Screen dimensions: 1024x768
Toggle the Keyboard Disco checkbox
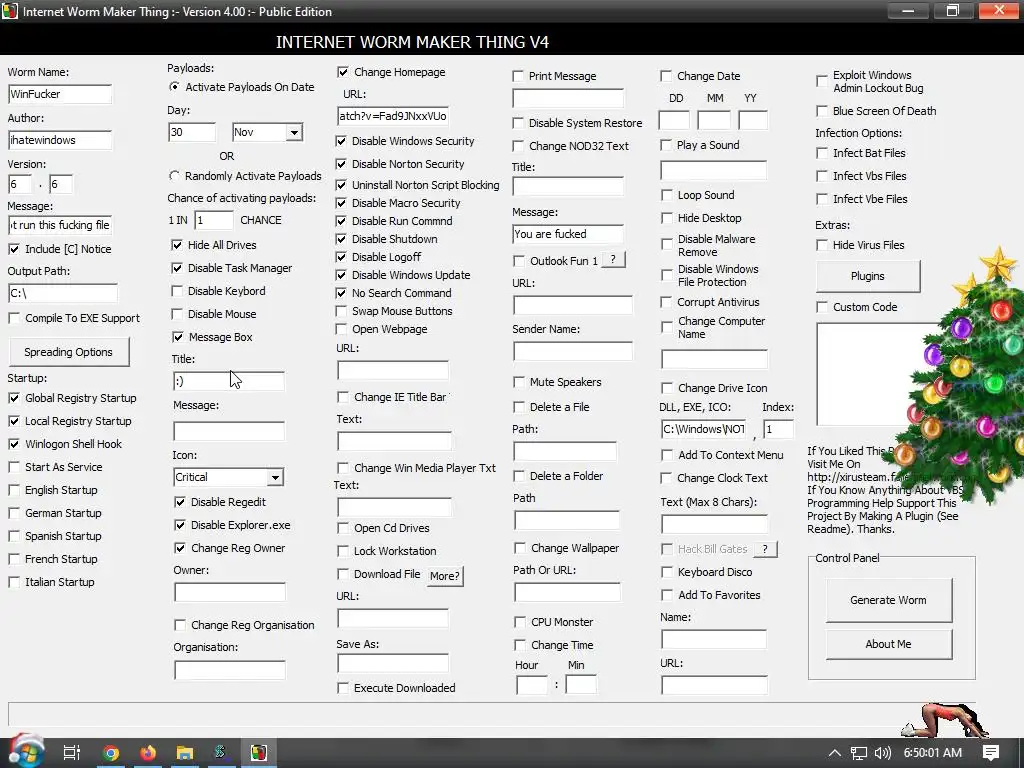click(667, 572)
